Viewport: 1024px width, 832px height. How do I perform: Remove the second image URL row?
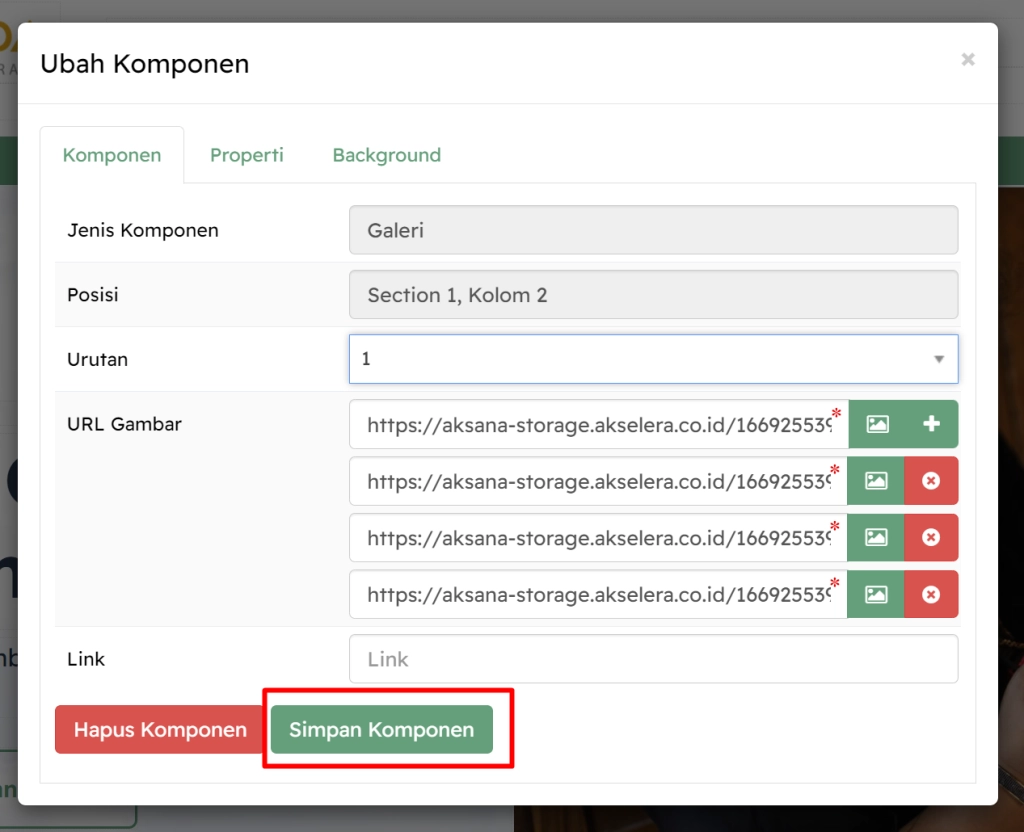[x=931, y=481]
